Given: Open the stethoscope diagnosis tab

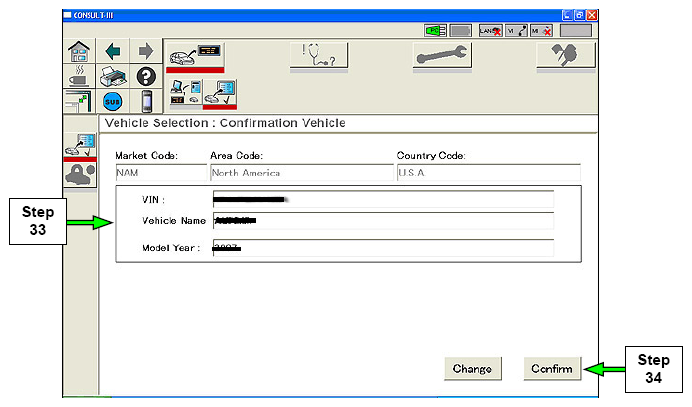Looking at the screenshot, I should (x=319, y=56).
